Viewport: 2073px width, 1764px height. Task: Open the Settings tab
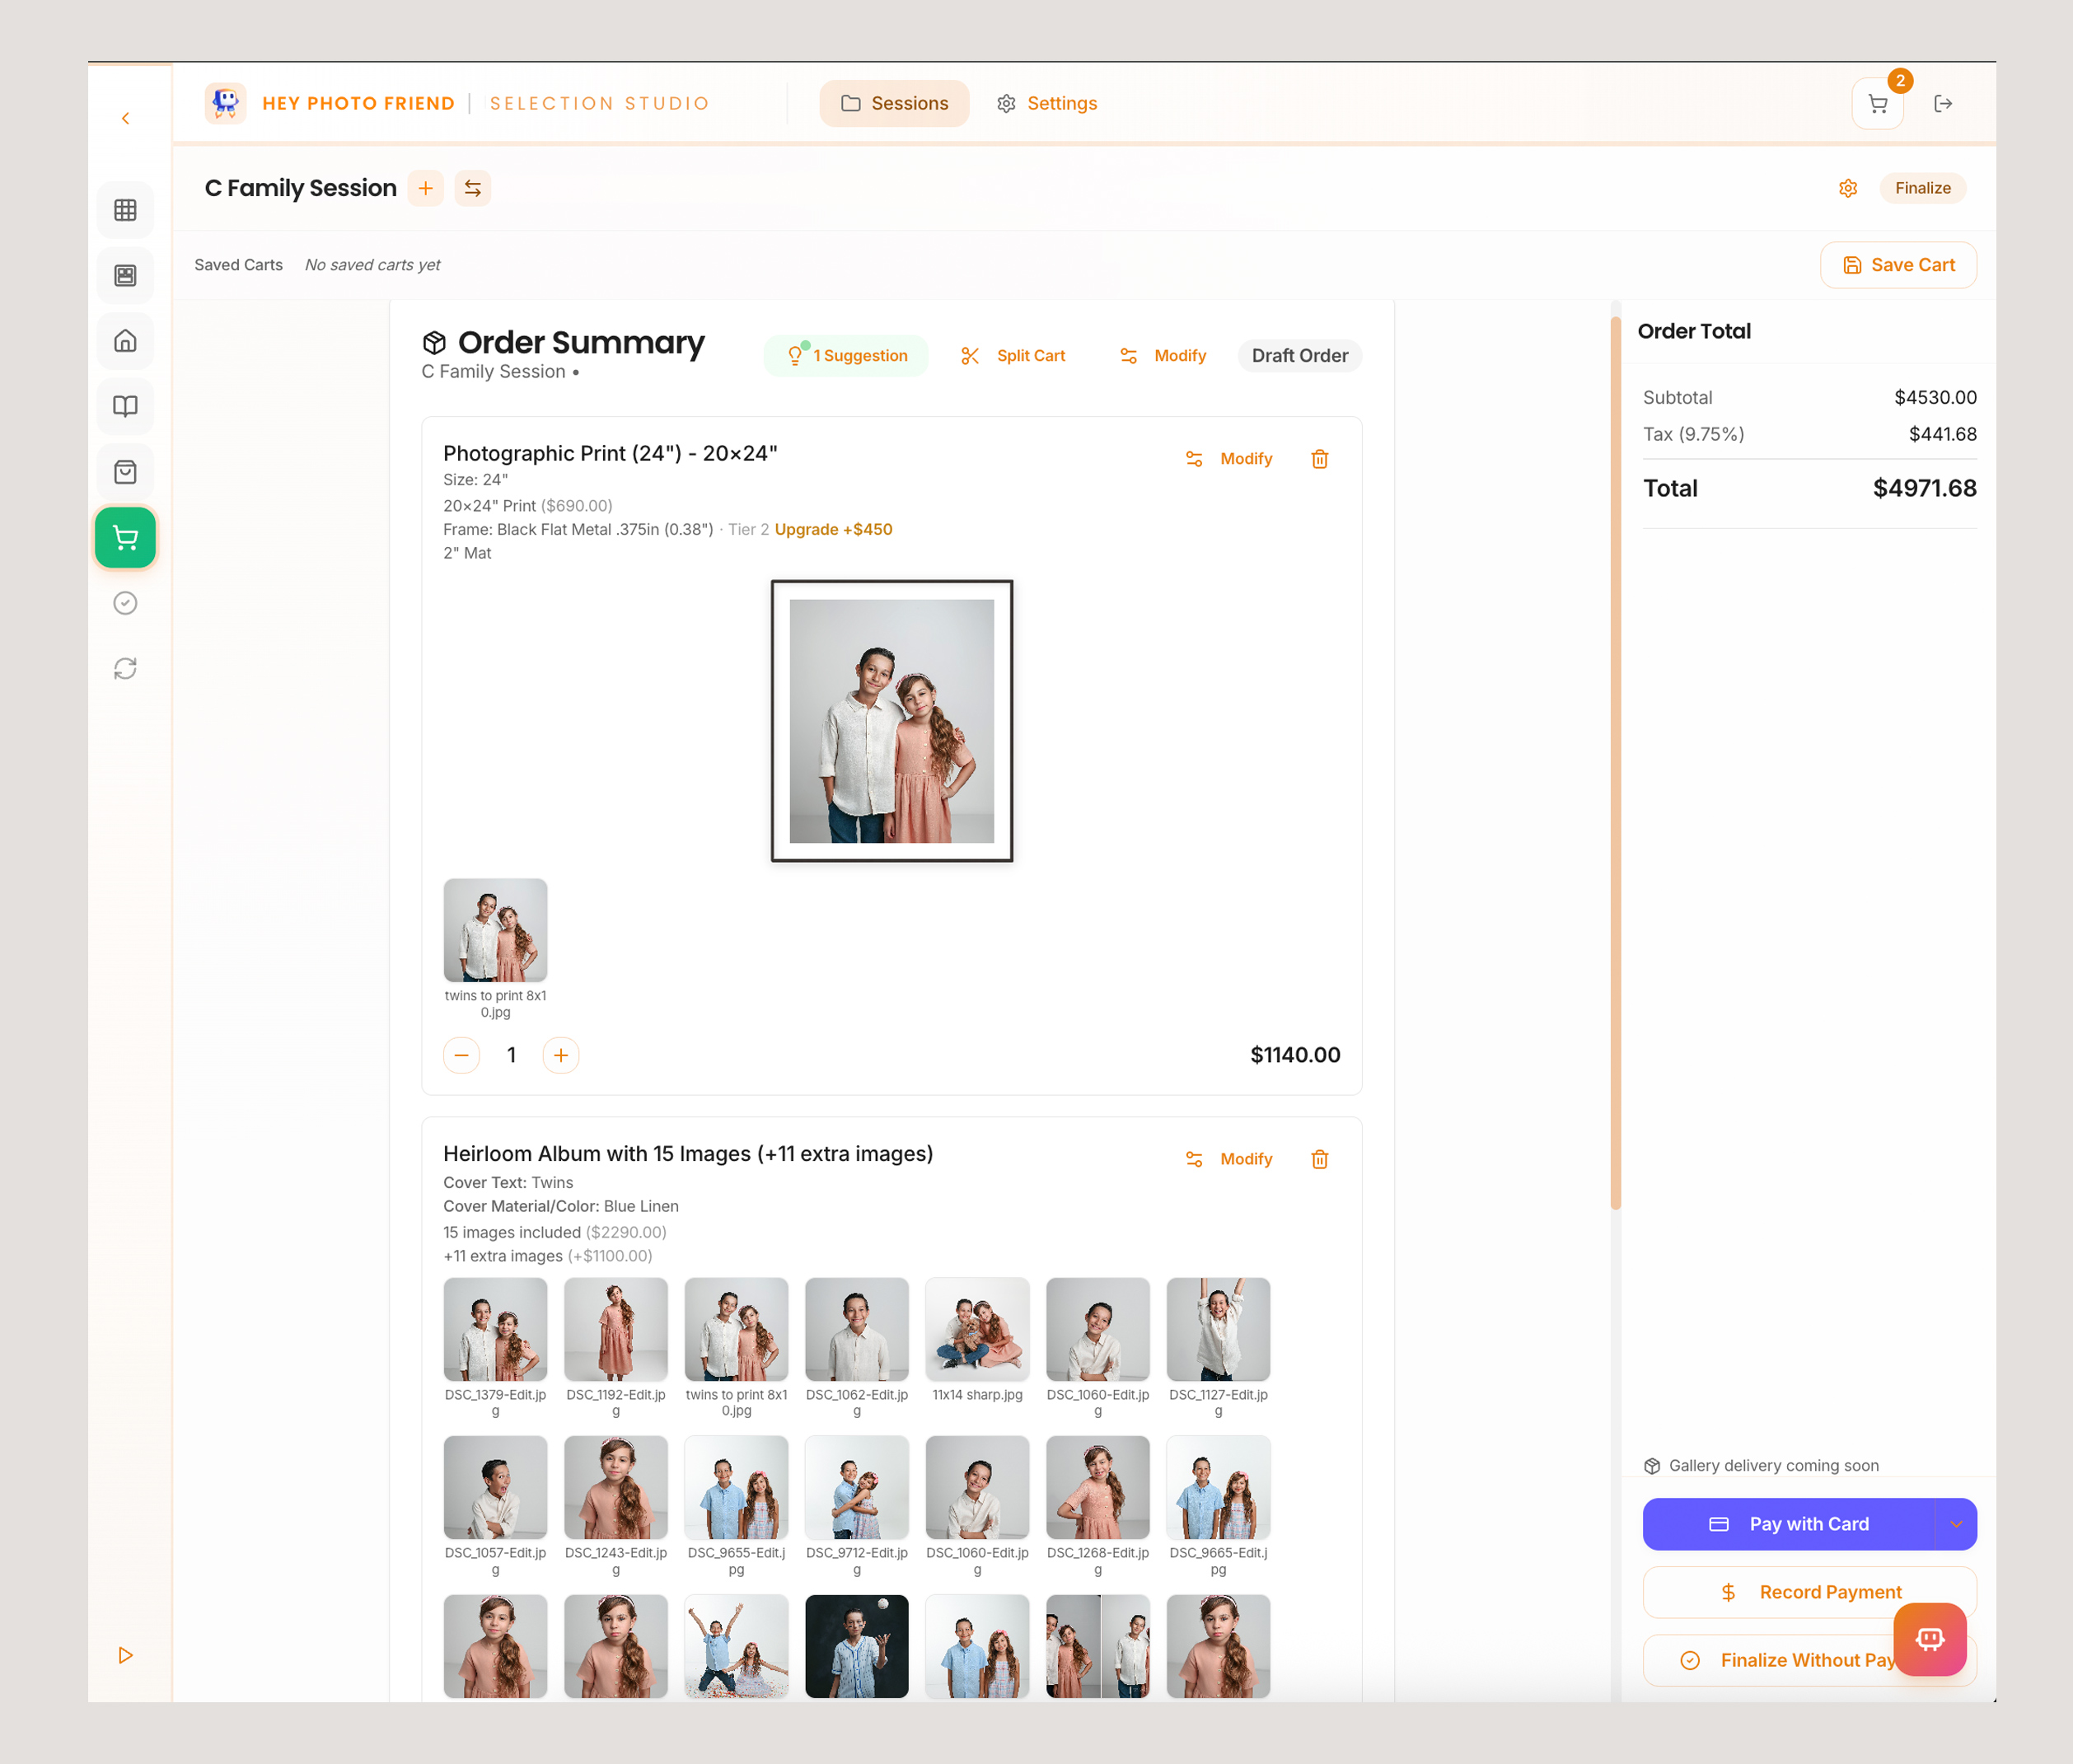pyautogui.click(x=1047, y=104)
